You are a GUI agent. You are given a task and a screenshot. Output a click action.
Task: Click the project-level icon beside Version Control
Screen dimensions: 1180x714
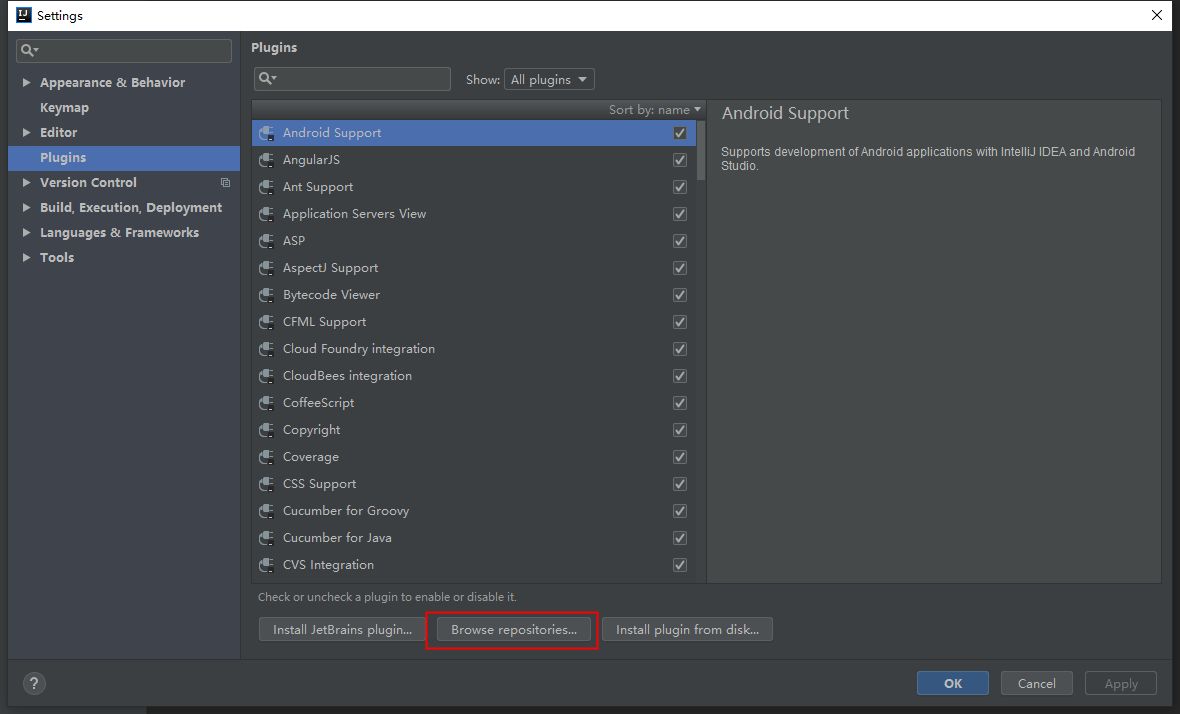(225, 183)
